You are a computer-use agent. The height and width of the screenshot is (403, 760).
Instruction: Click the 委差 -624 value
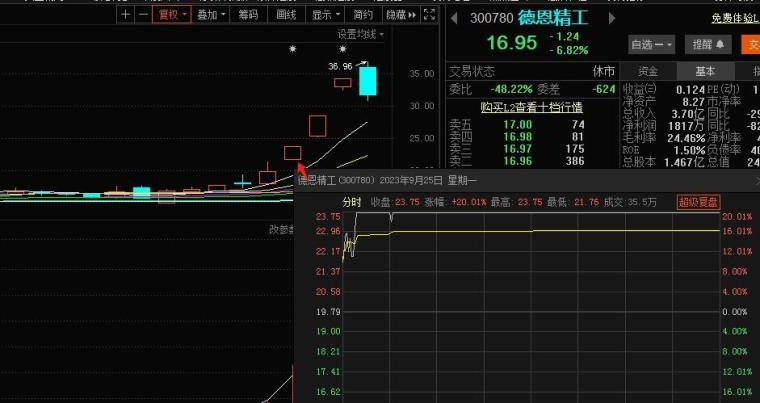pos(603,89)
